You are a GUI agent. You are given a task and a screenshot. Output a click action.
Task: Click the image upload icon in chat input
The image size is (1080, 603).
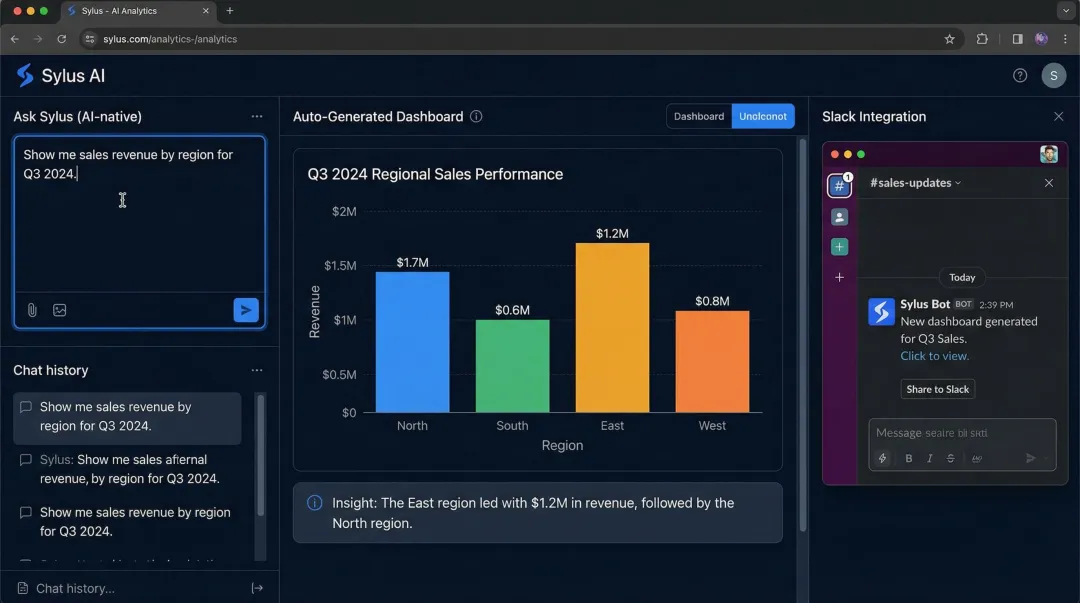pos(60,310)
